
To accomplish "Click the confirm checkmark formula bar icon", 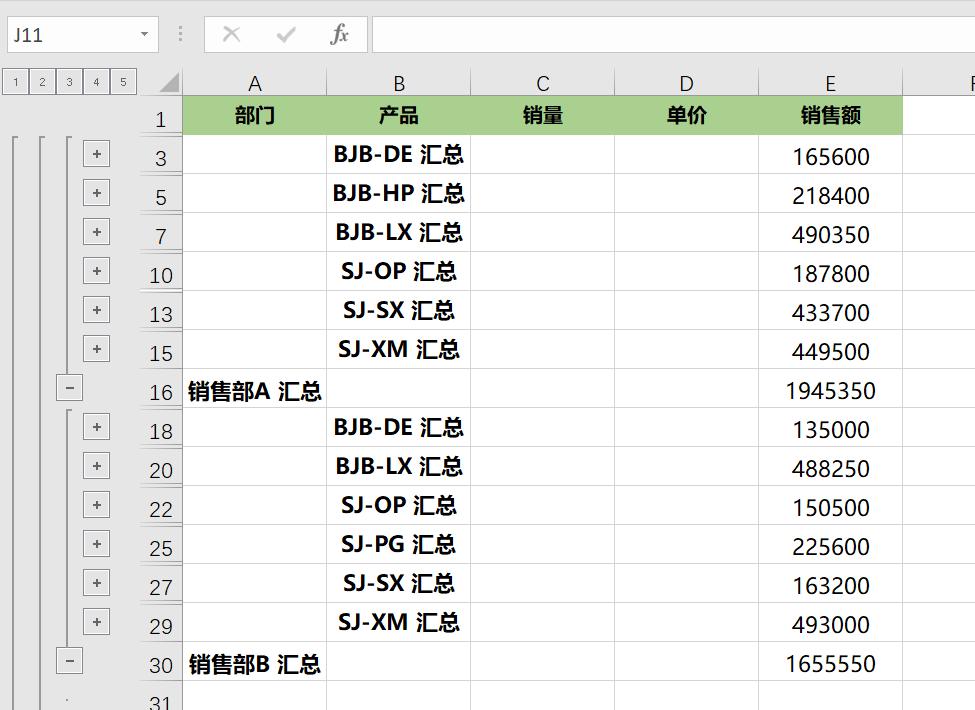I will [x=285, y=34].
